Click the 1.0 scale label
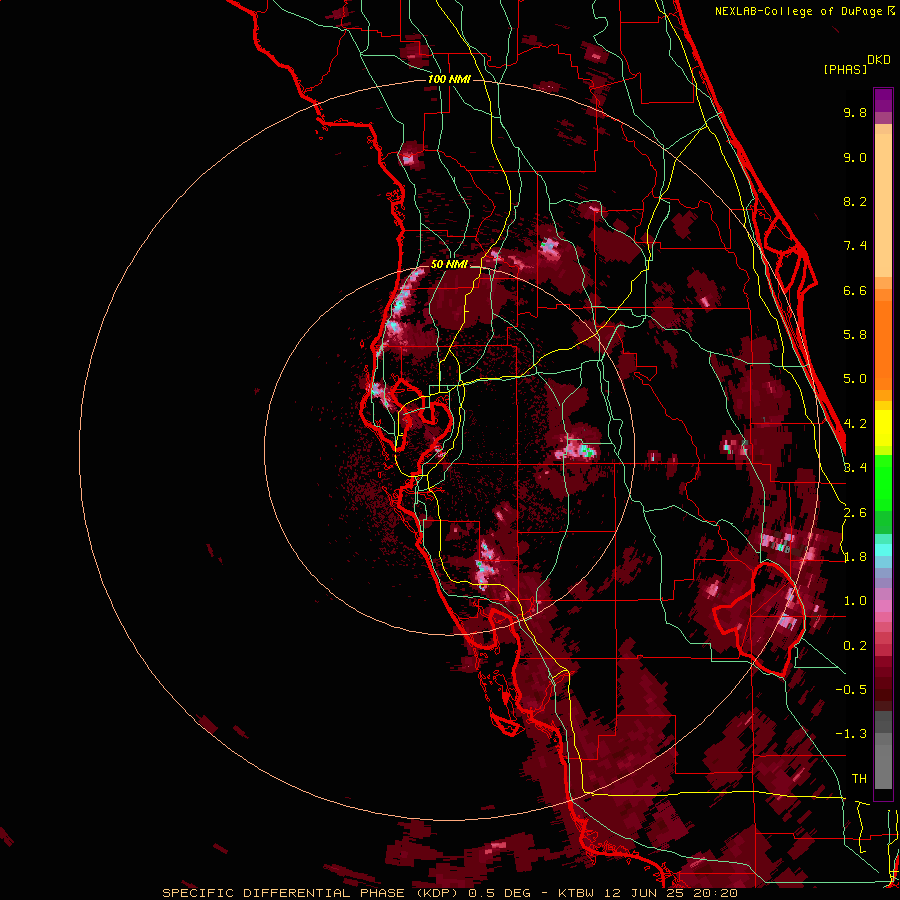 tap(855, 601)
